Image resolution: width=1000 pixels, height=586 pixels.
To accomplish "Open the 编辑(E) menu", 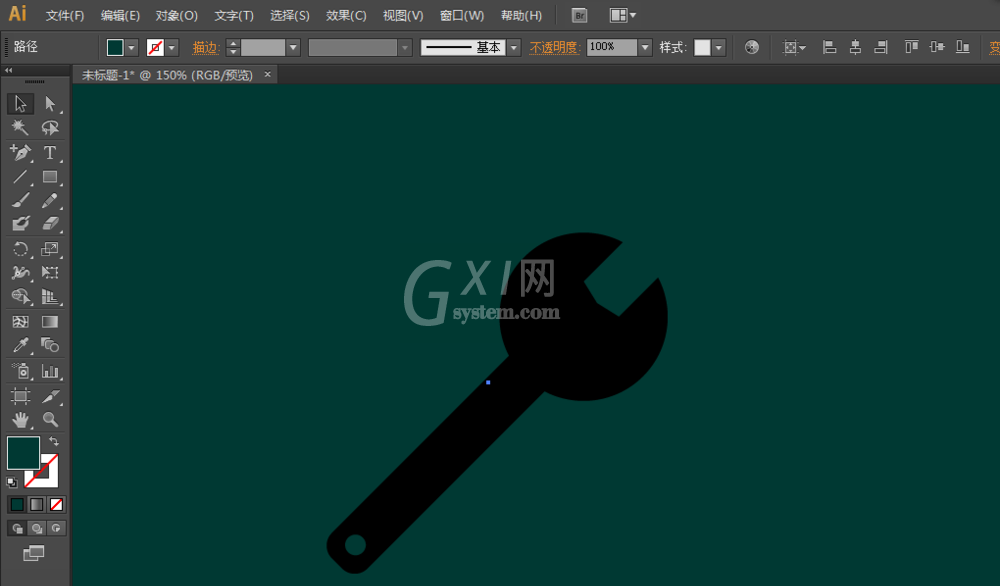I will pos(121,15).
